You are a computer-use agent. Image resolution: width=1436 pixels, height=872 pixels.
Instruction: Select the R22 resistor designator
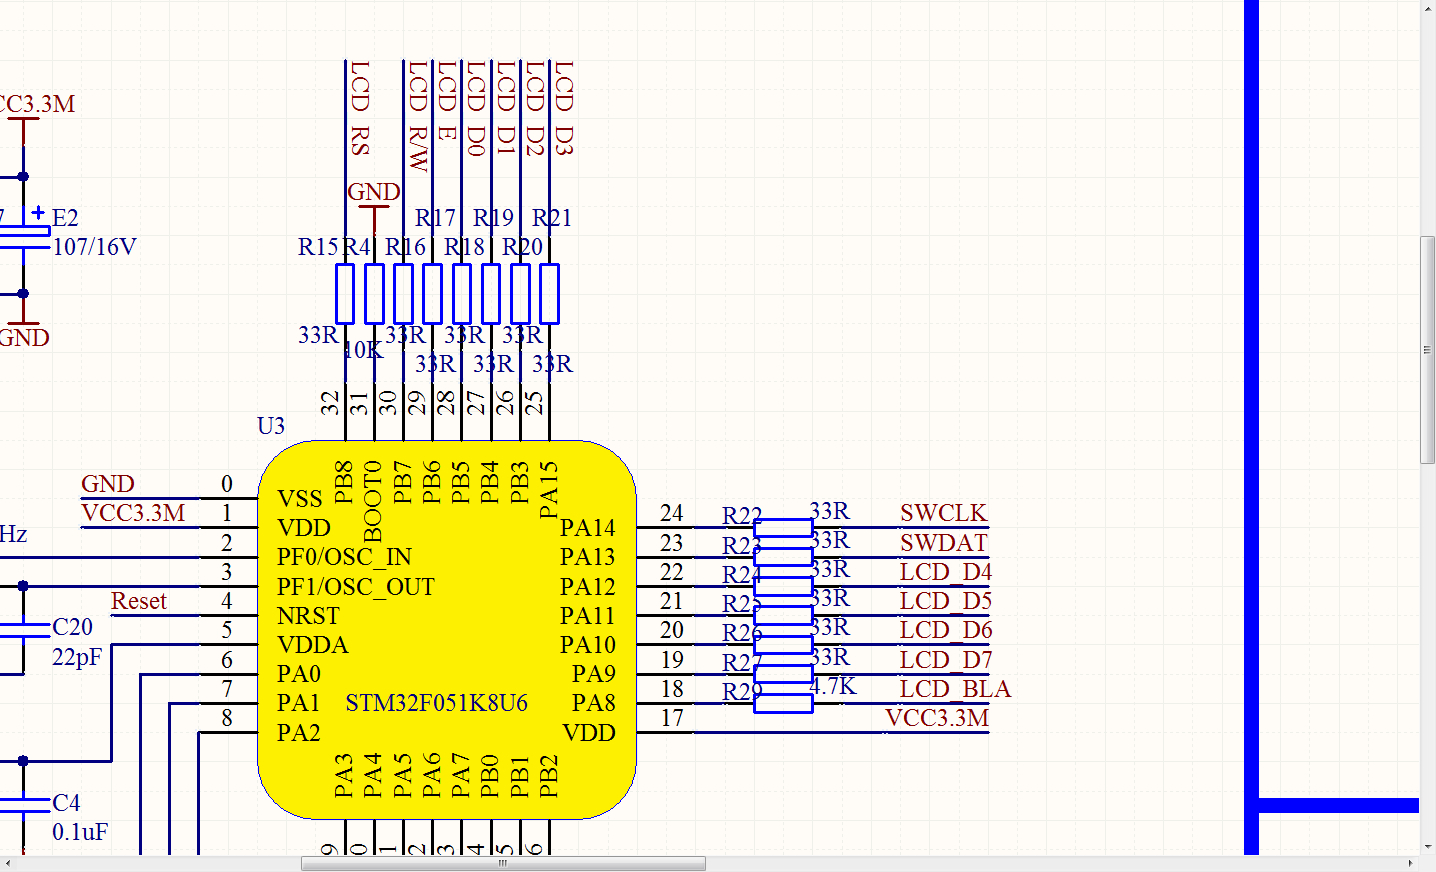[x=742, y=516]
